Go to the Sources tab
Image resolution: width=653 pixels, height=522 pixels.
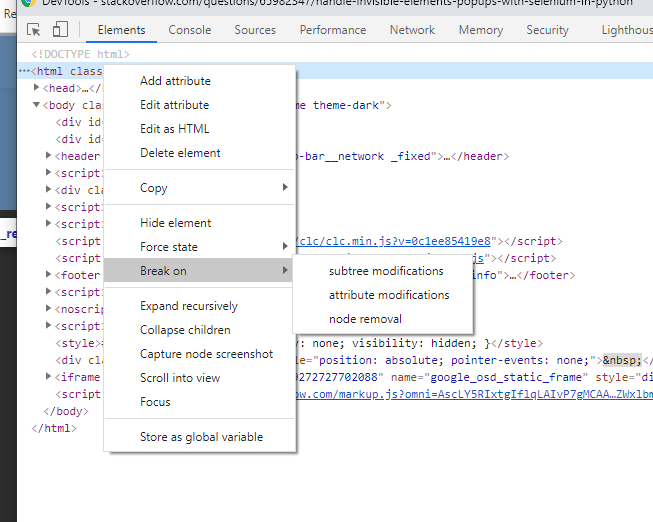255,30
